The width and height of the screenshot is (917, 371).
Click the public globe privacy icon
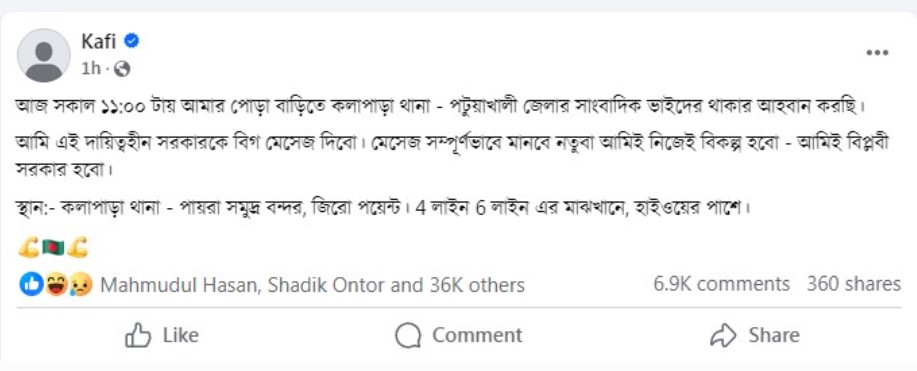pyautogui.click(x=122, y=70)
